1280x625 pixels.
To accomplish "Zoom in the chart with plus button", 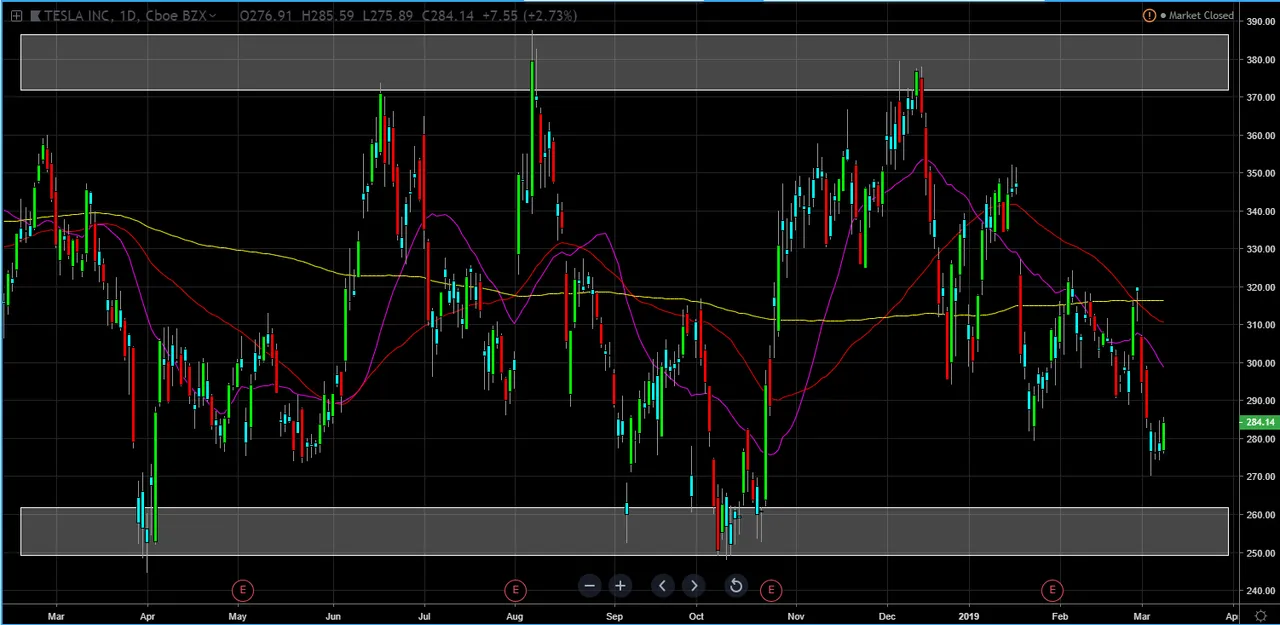I will (620, 586).
